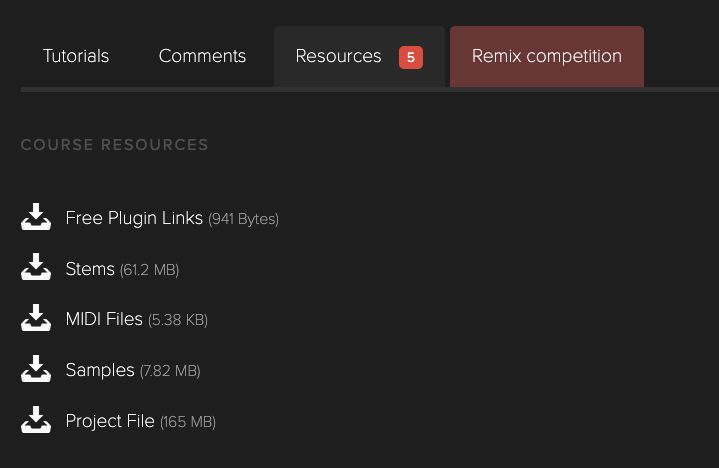Click the download icon for Free Plugin Links
Screen dimensions: 719x468
(36, 217)
